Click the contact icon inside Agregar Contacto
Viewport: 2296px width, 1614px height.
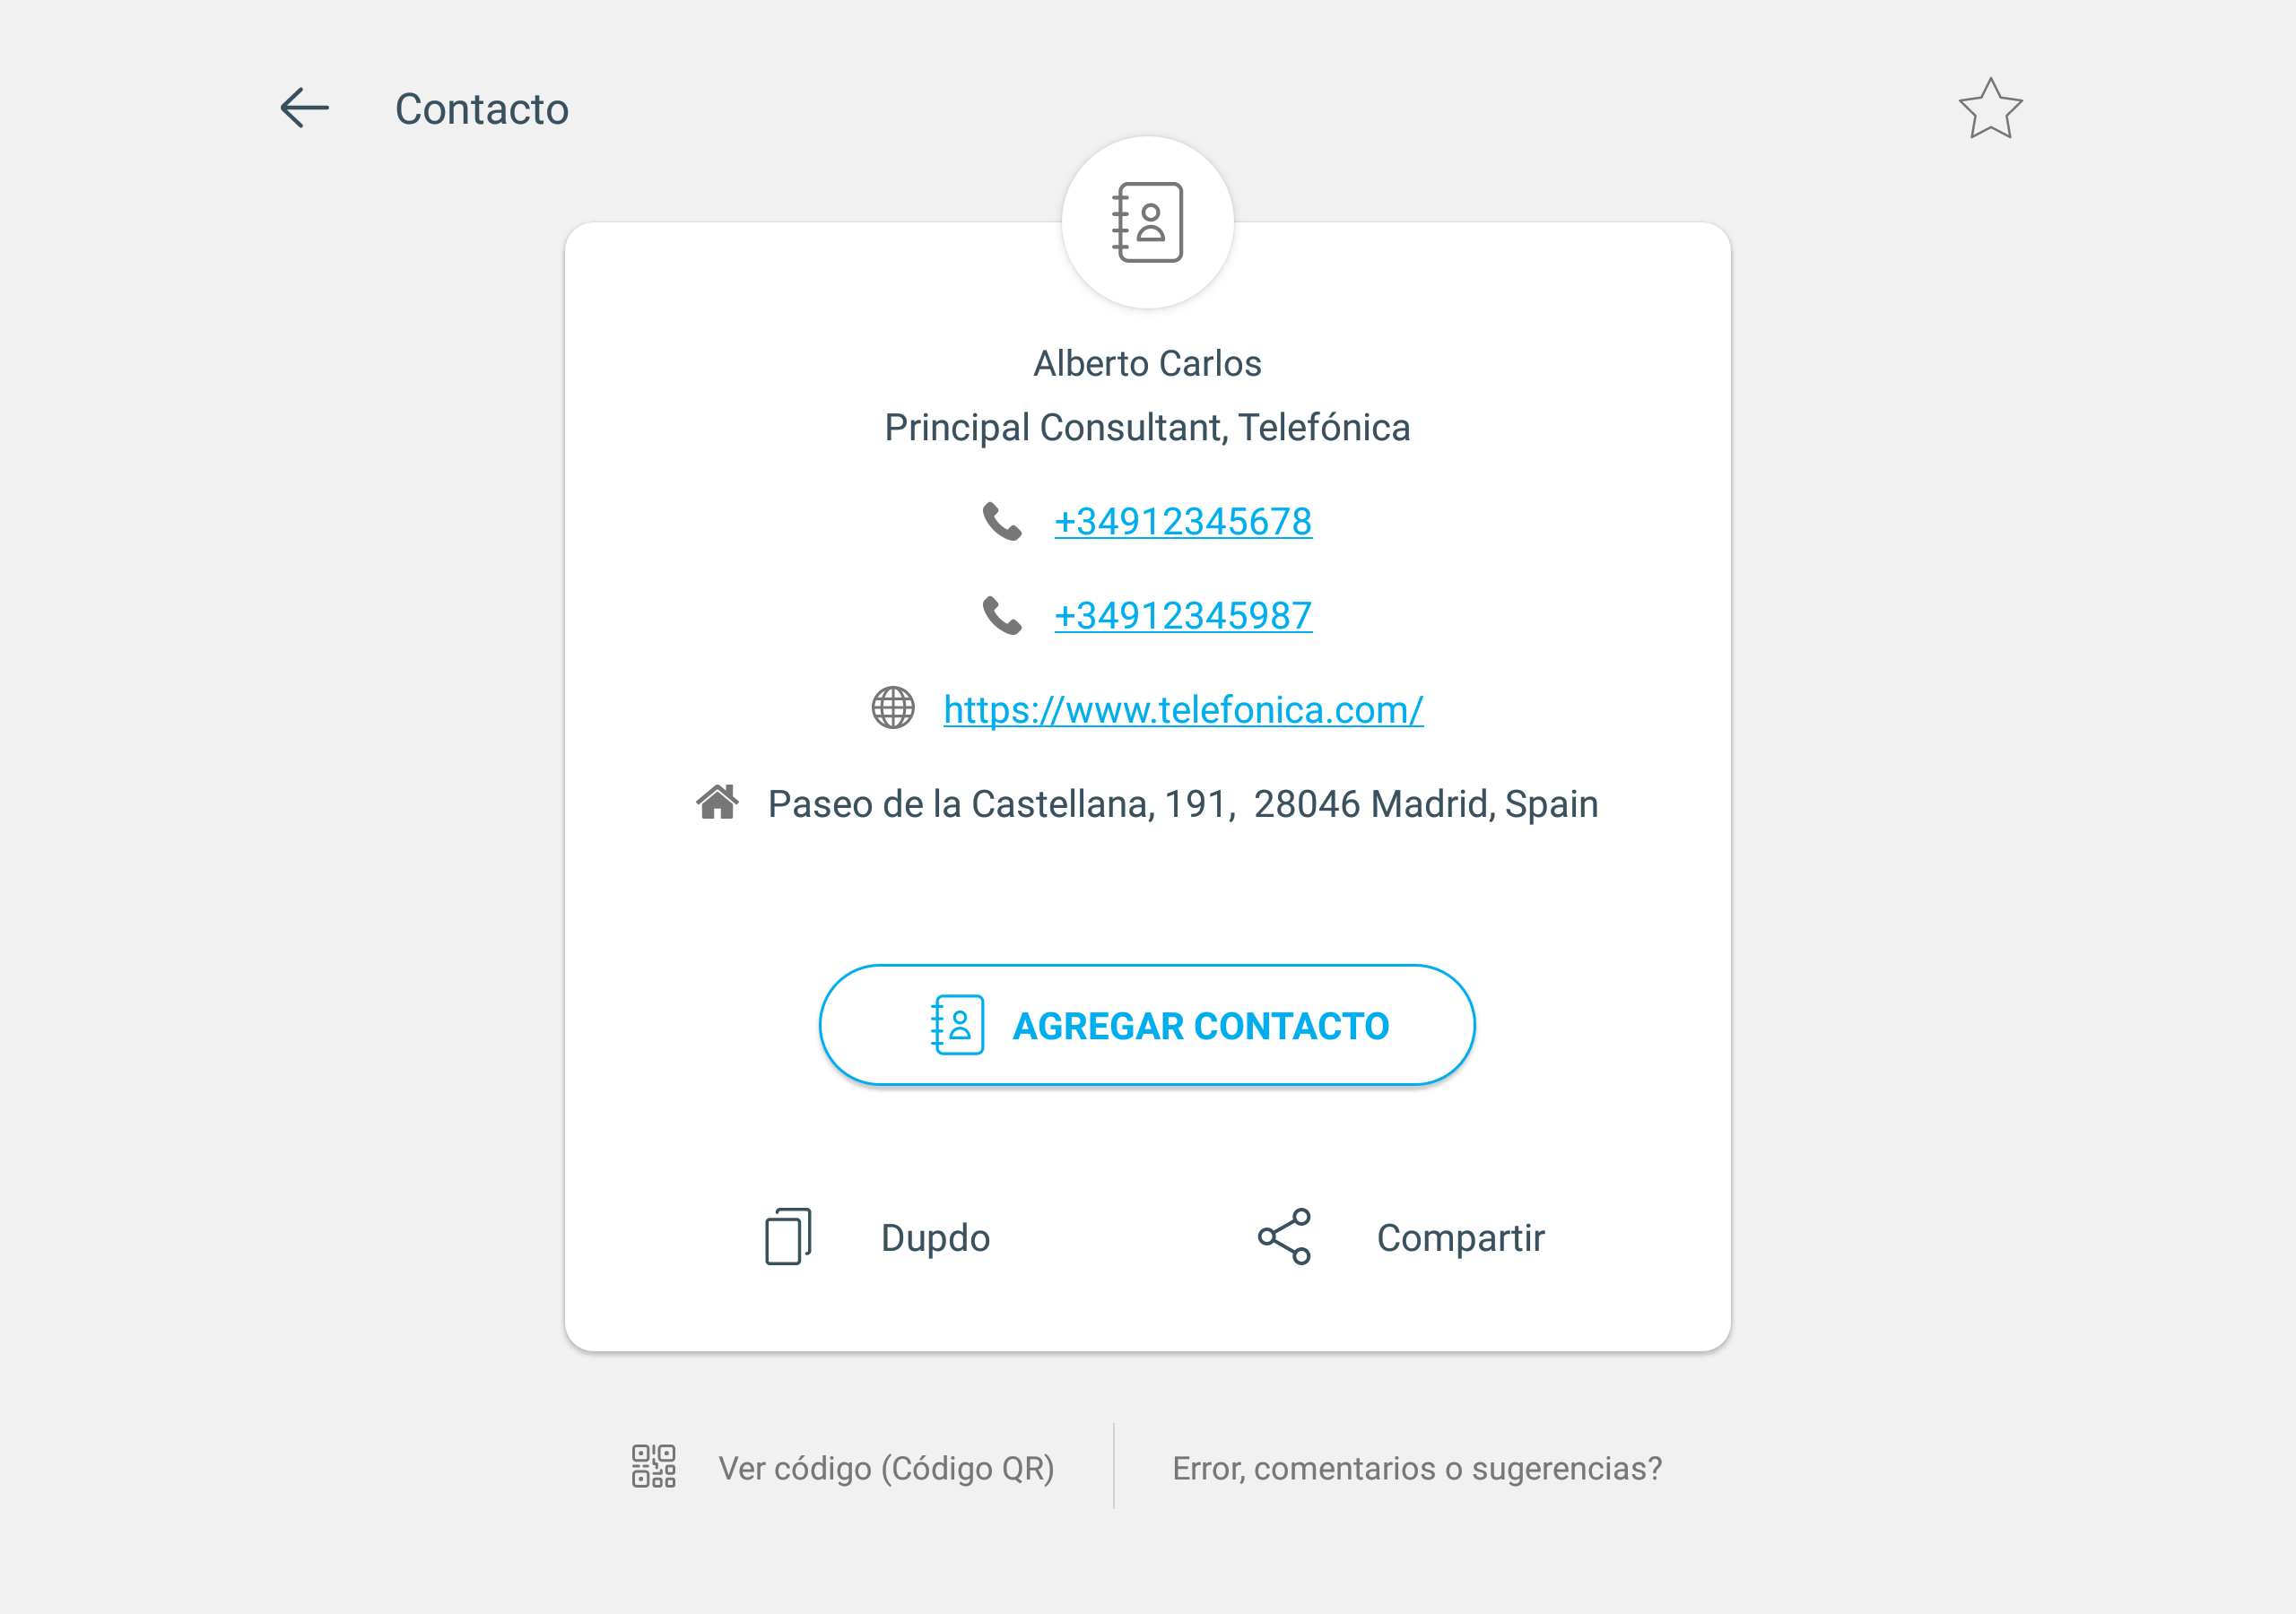957,1025
